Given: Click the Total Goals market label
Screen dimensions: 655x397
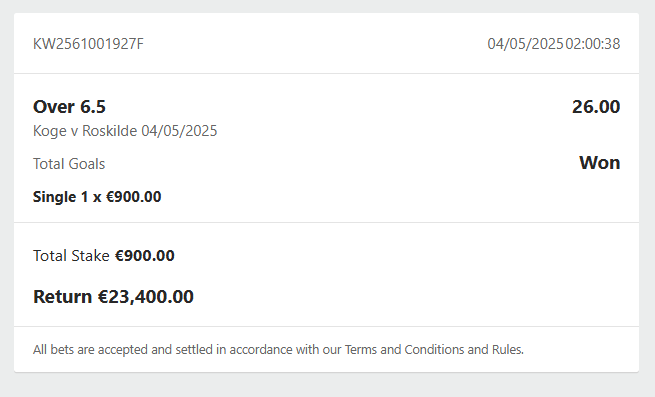Looking at the screenshot, I should (69, 164).
